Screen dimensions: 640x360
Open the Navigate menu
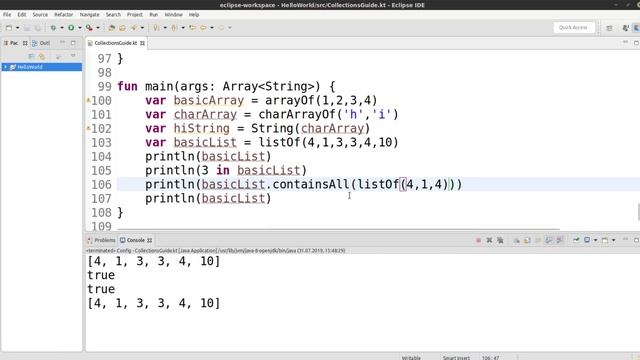pyautogui.click(x=89, y=14)
